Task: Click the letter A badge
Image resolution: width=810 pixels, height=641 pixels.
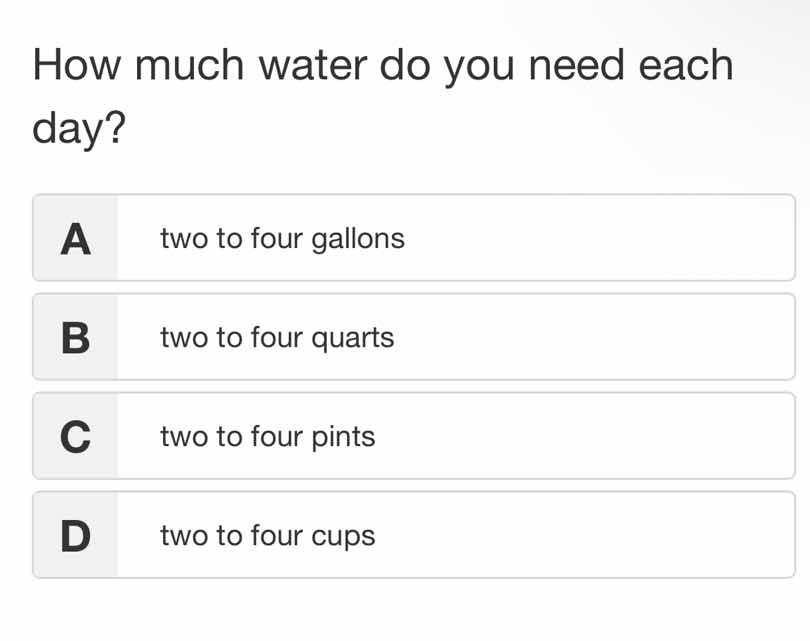Action: pyautogui.click(x=74, y=238)
